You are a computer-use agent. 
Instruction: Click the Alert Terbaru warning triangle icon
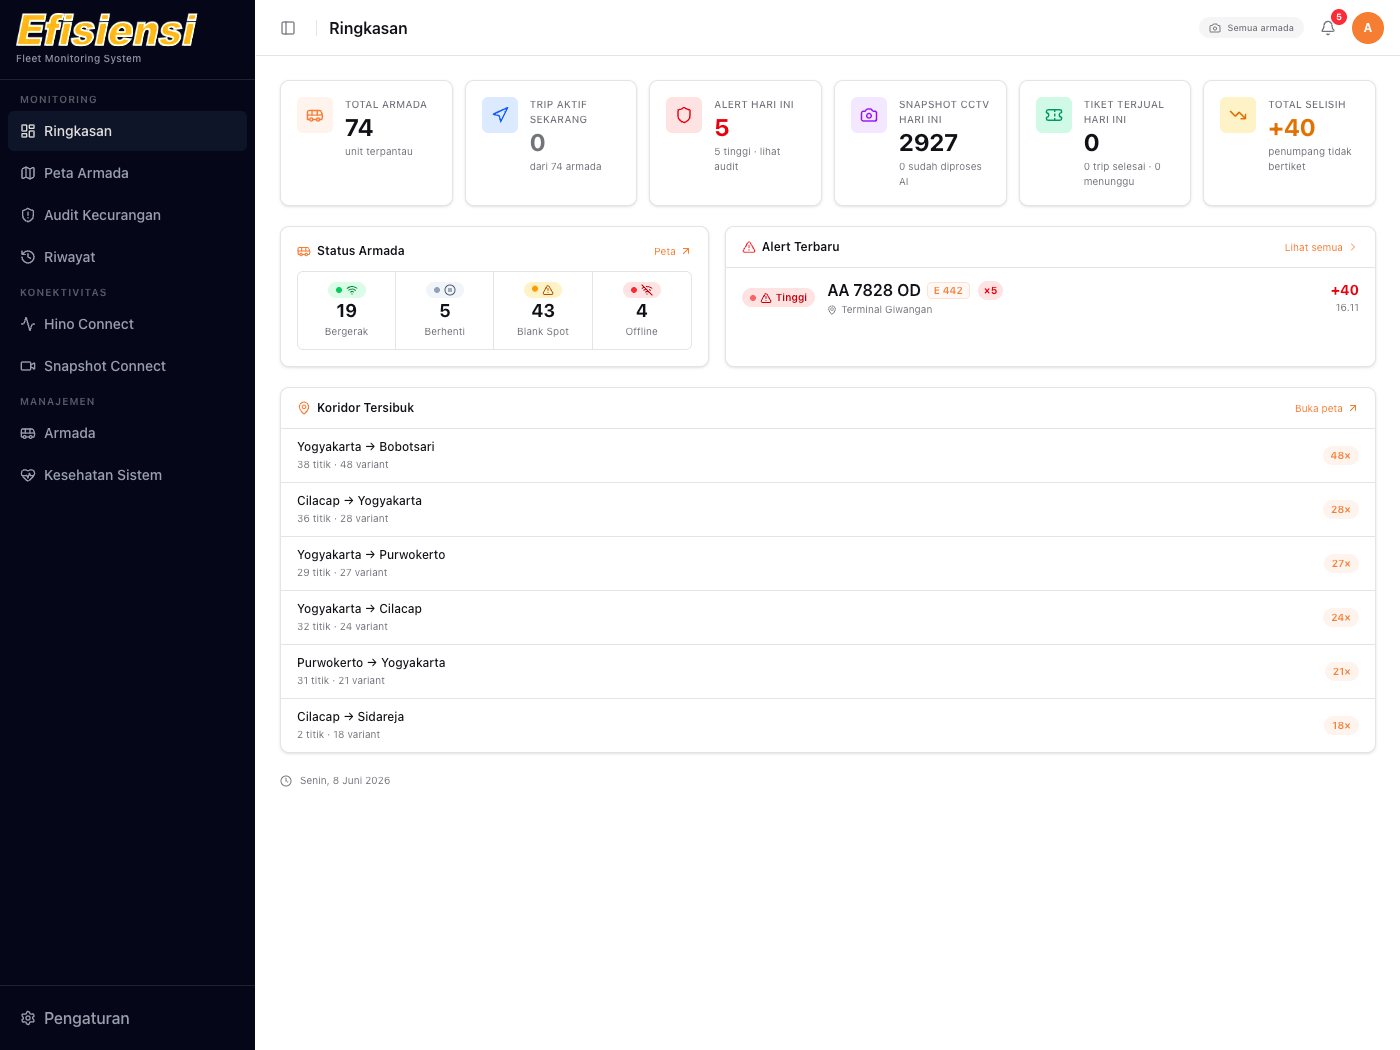[x=749, y=247]
